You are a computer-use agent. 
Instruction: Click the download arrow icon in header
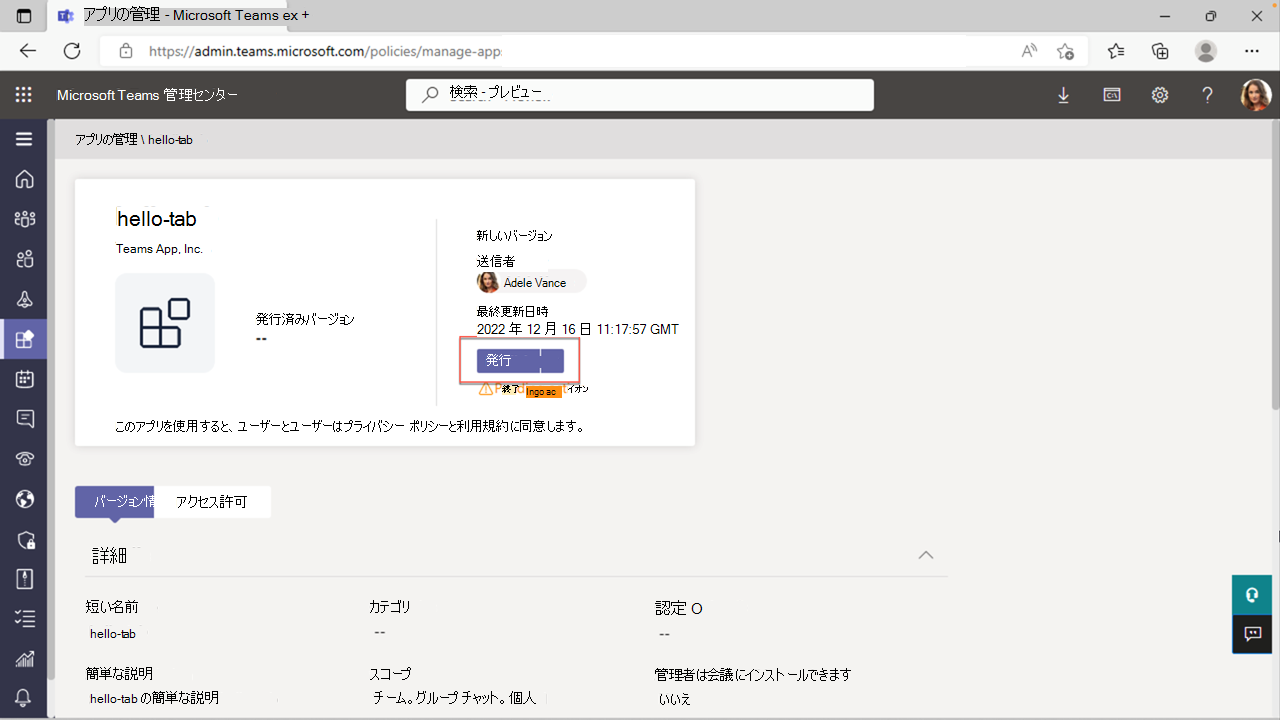click(1063, 95)
